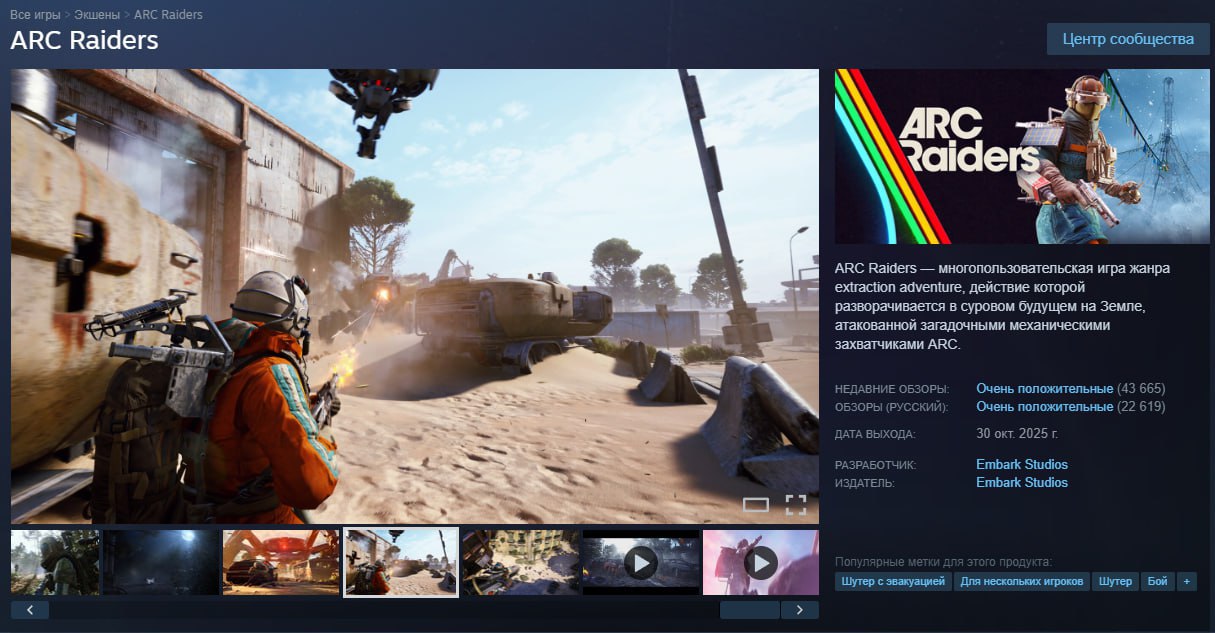Select the 'Шутер с эвакуацией' tag

coord(892,581)
